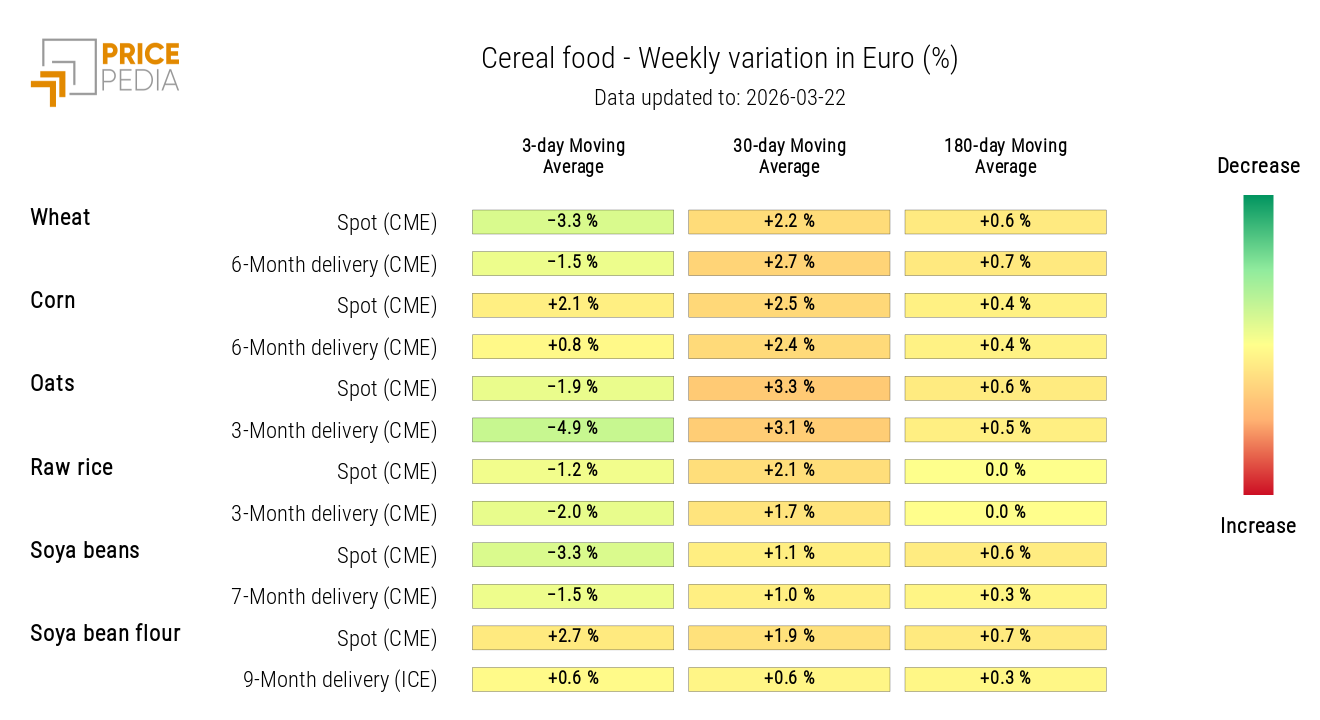Viewport: 1320px width, 720px height.
Task: Select the 30-day Moving Average column header
Action: (789, 156)
